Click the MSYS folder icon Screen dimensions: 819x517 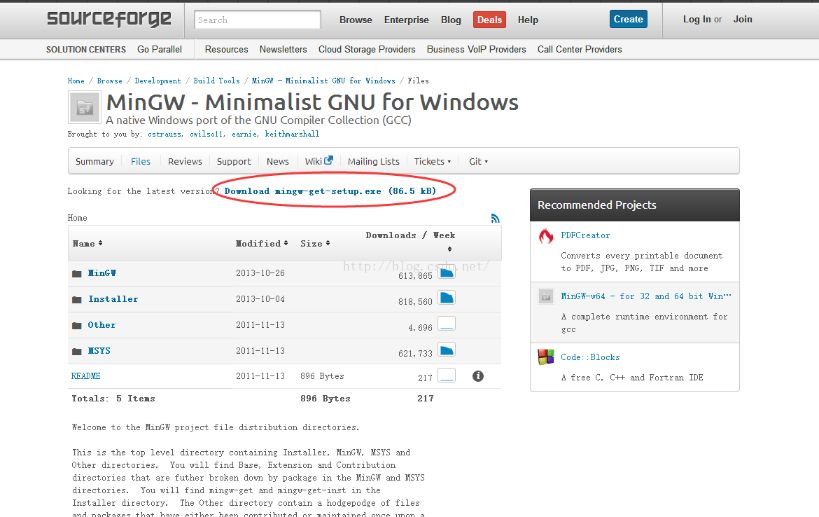[77, 351]
